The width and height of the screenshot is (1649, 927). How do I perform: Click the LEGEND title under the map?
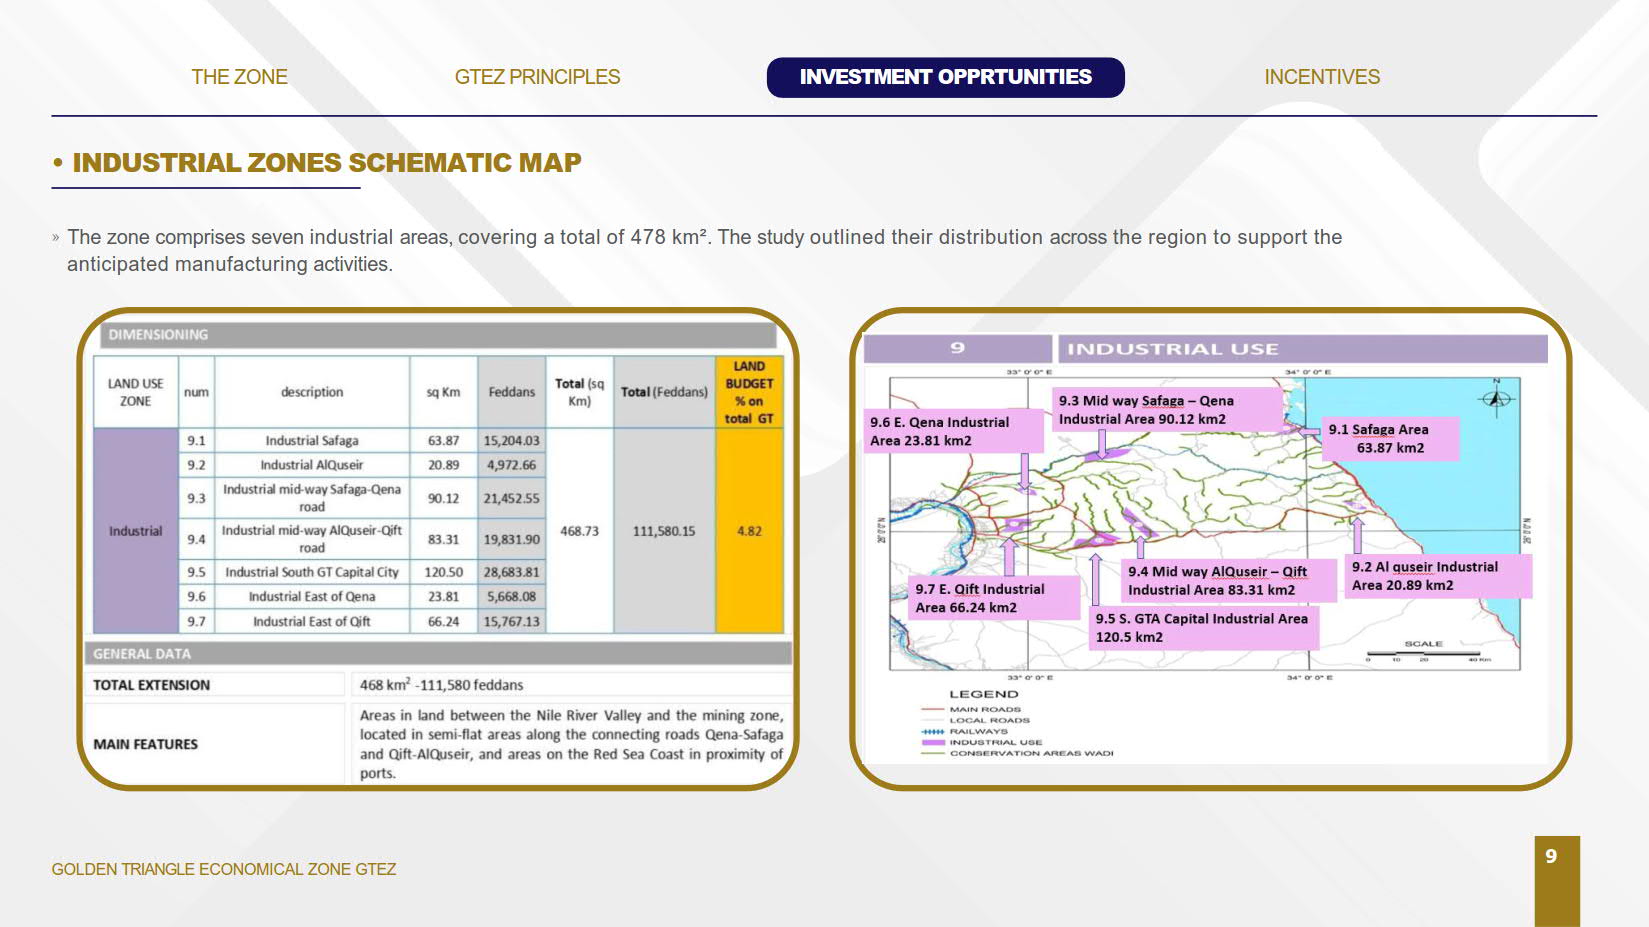984,694
